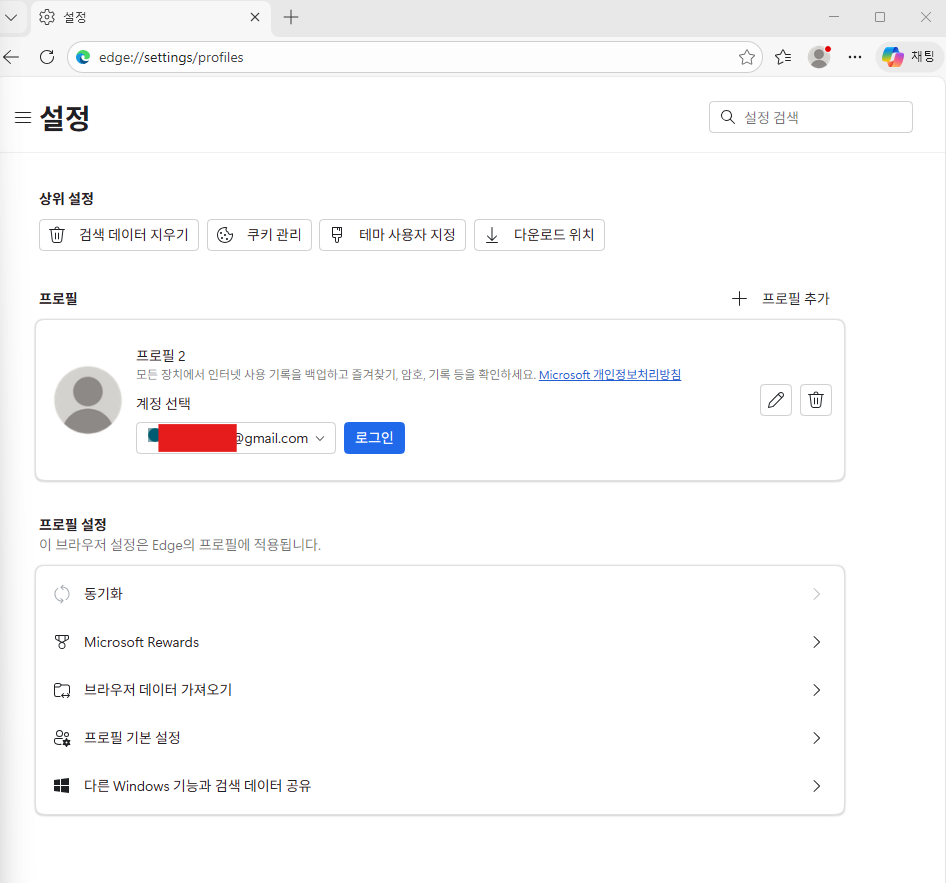Switch to the 설정 browser tab
The width and height of the screenshot is (946, 883).
pos(140,17)
